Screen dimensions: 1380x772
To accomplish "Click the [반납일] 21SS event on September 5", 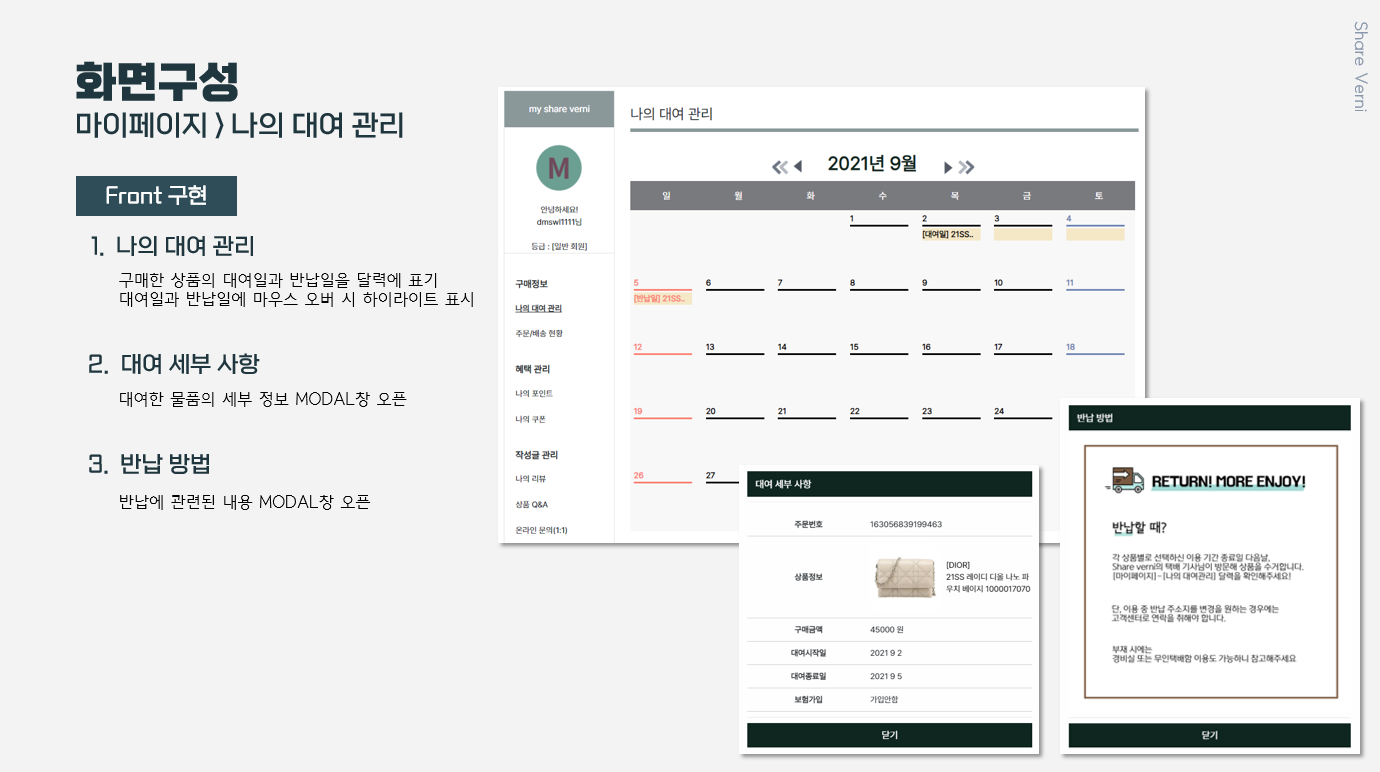I will 663,299.
